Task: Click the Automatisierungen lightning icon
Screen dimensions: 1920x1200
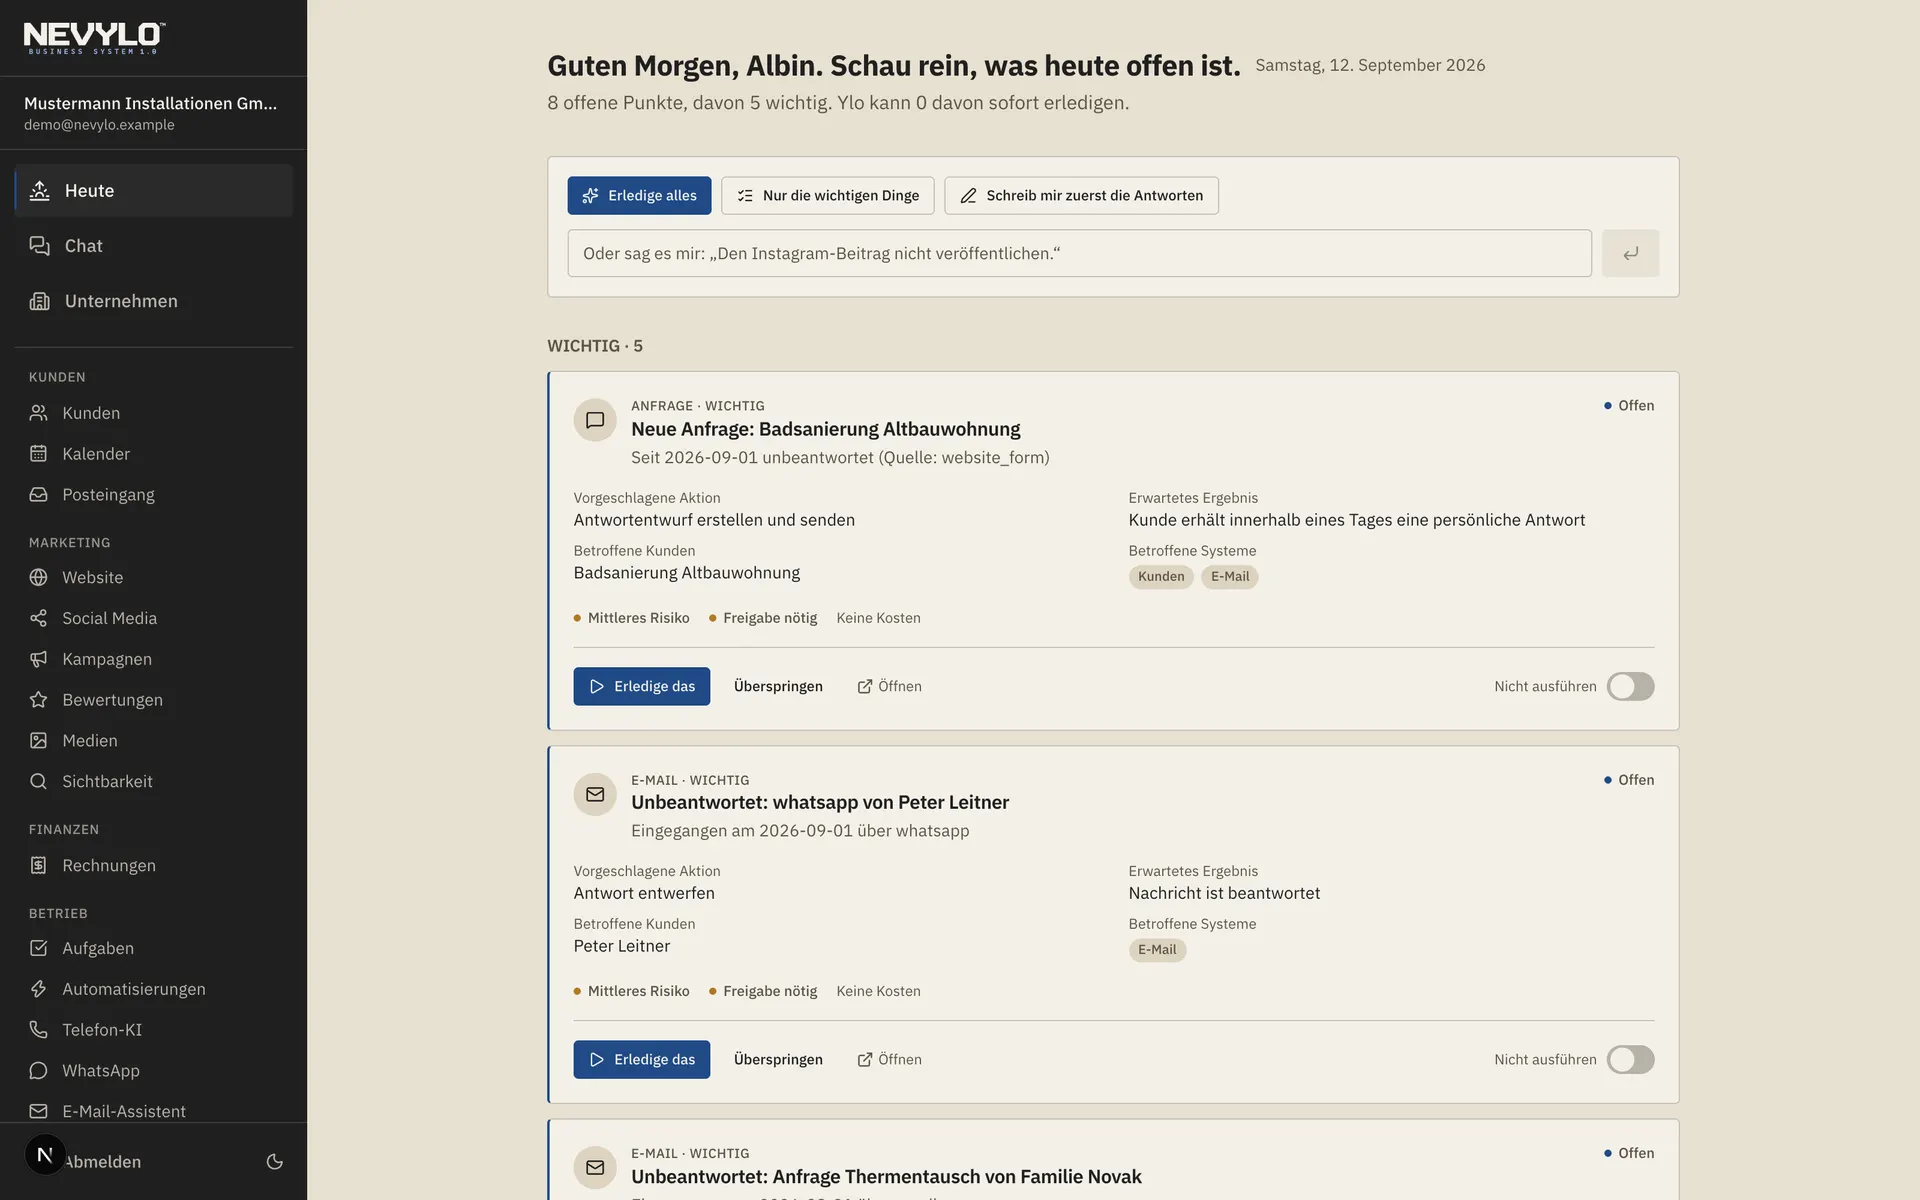Action: click(39, 989)
